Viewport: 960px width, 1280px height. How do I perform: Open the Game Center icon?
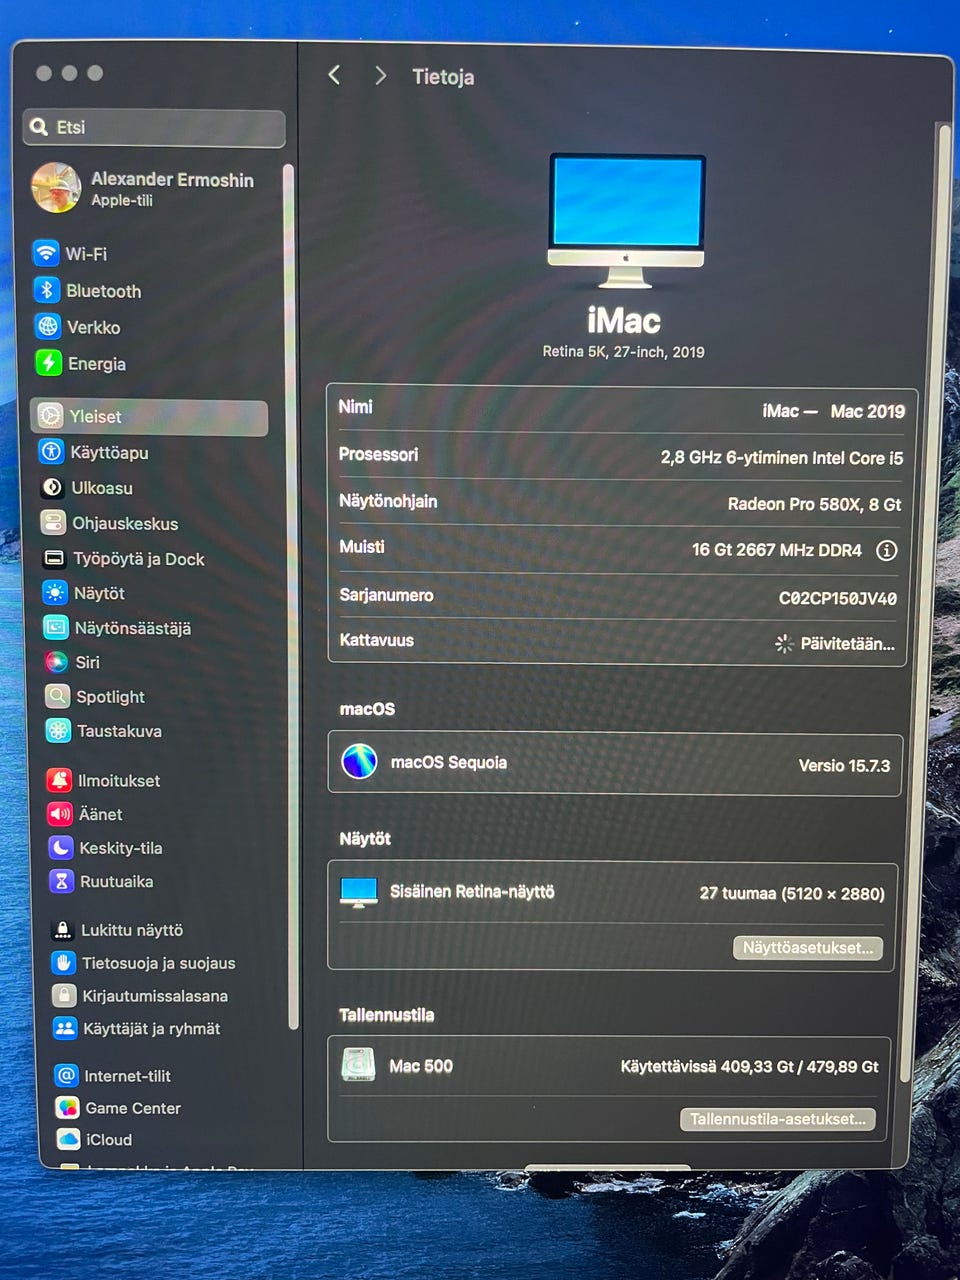67,1108
